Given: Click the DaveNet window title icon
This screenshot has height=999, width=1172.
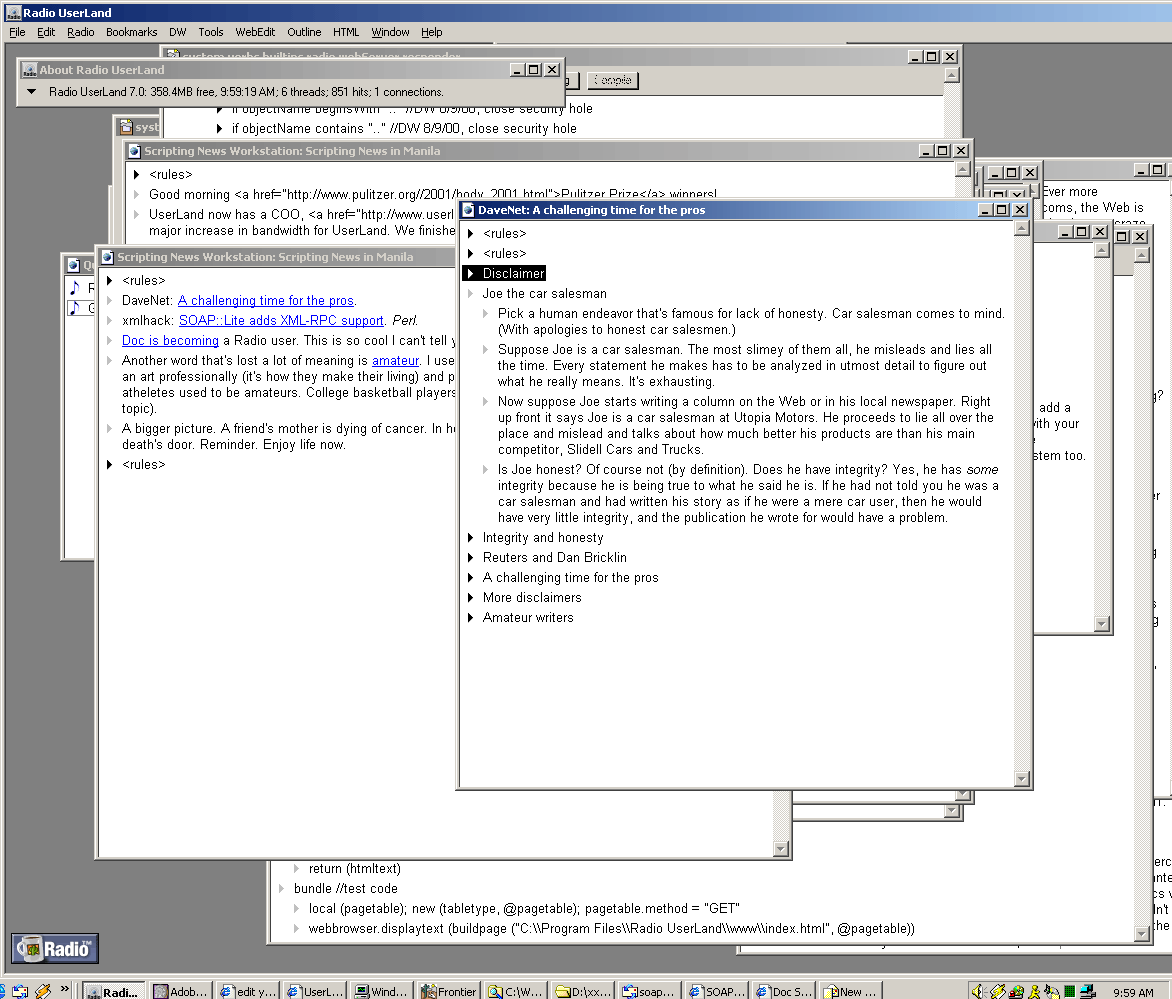Looking at the screenshot, I should click(x=468, y=210).
